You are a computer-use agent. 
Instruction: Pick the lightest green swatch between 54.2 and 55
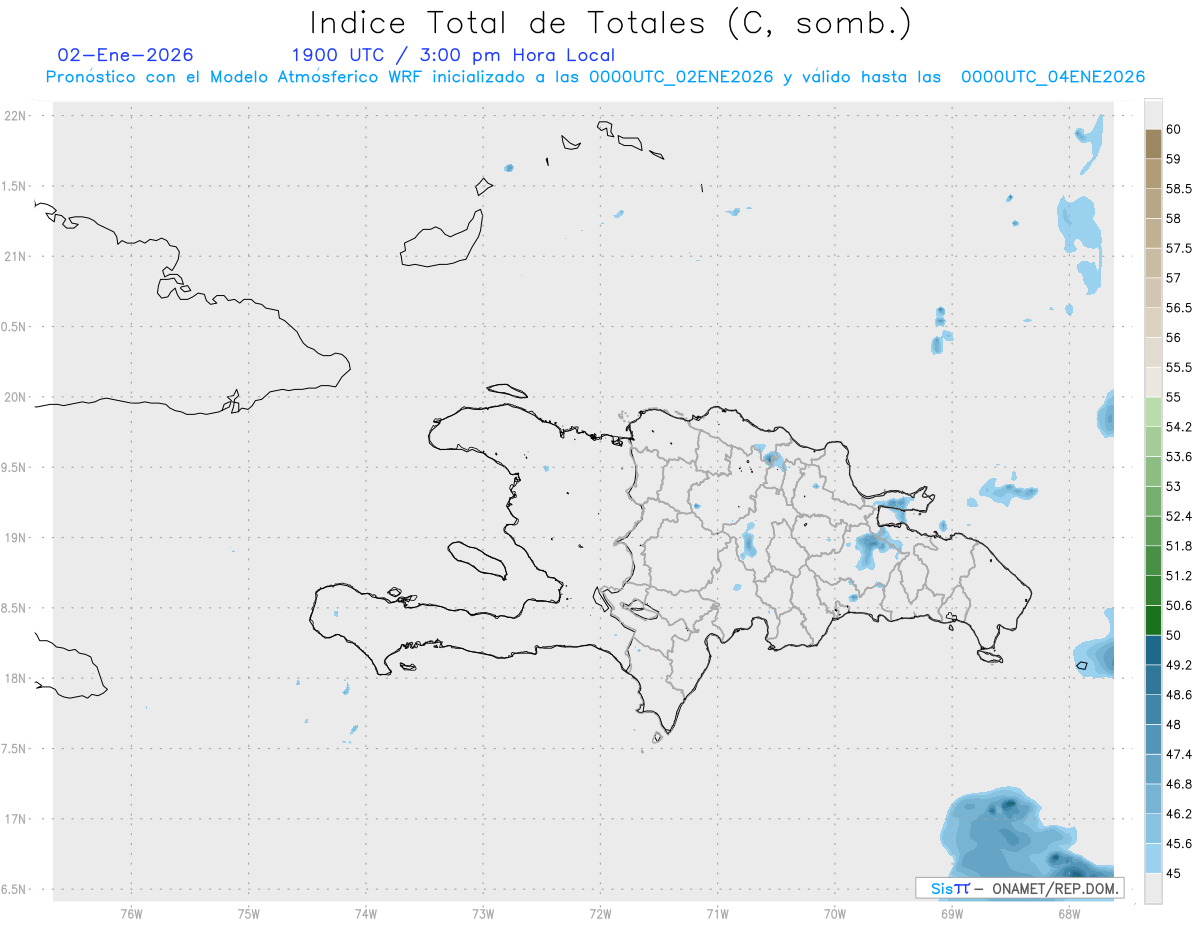coord(1153,412)
